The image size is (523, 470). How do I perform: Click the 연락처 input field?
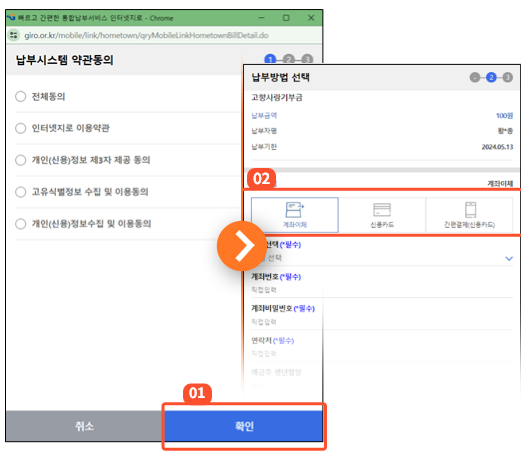[382, 353]
